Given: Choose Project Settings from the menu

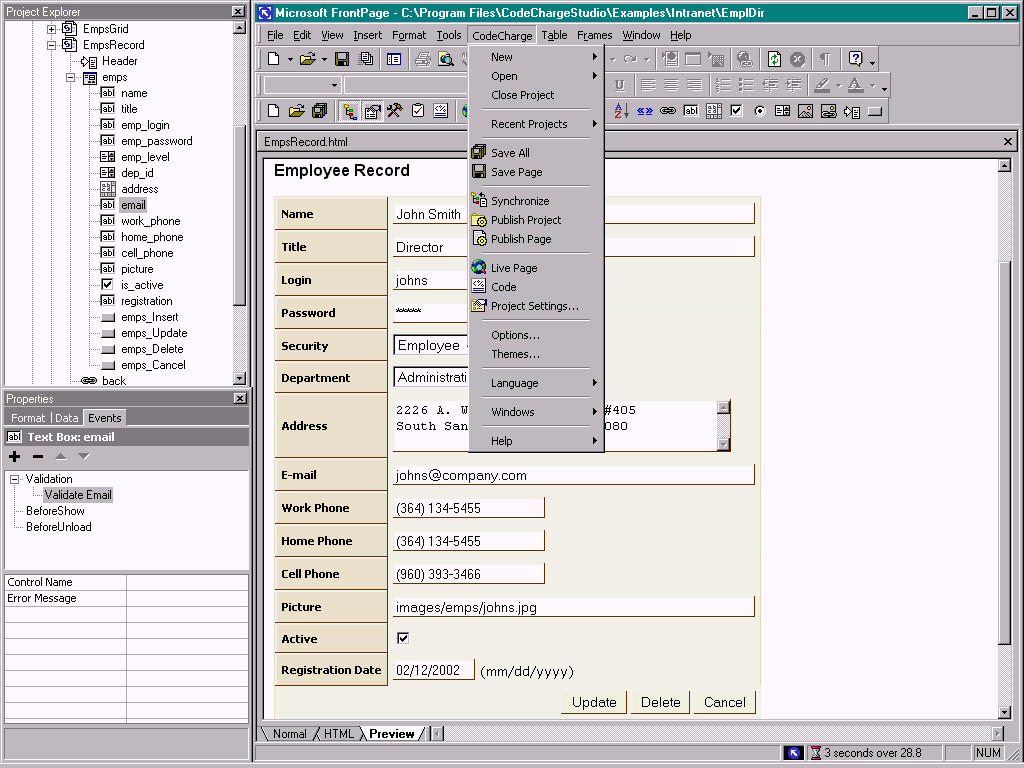Looking at the screenshot, I should [536, 306].
